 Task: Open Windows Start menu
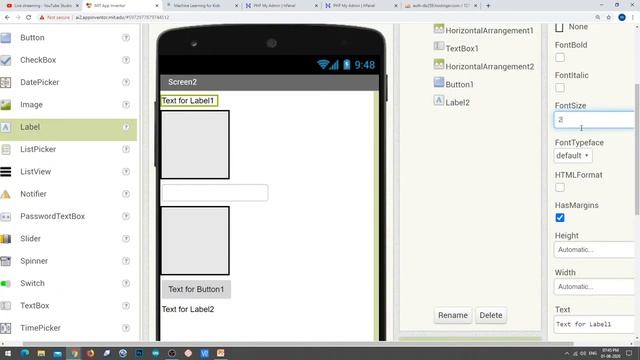coord(8,353)
